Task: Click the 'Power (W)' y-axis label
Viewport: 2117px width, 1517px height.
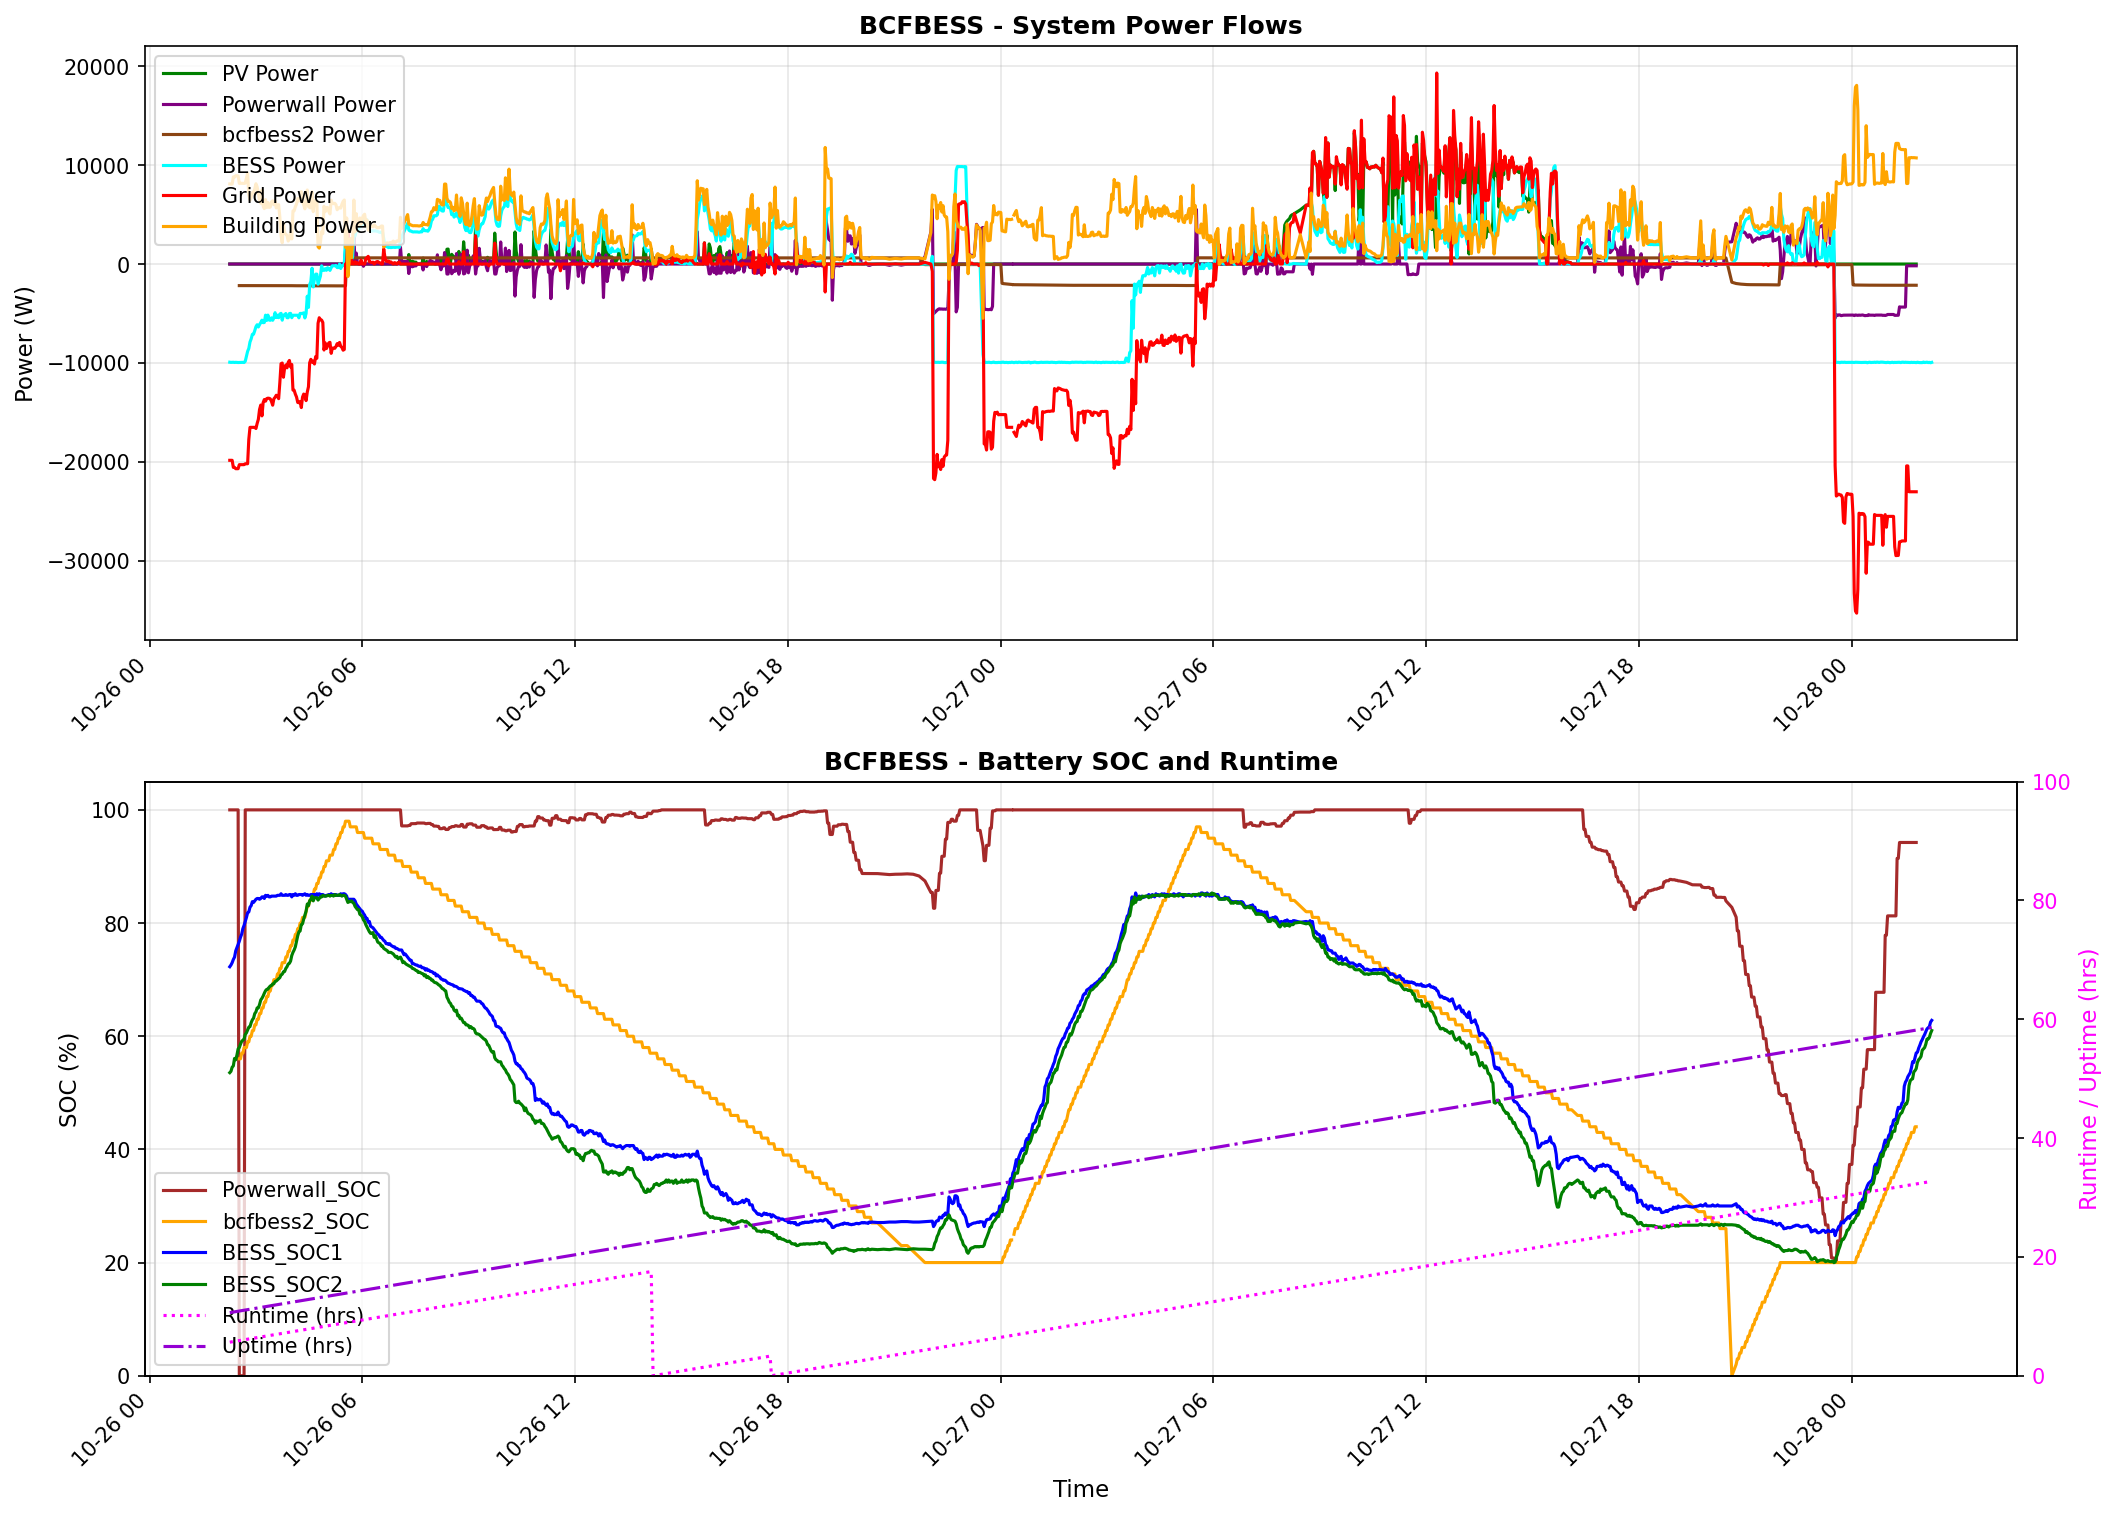Action: click(24, 344)
